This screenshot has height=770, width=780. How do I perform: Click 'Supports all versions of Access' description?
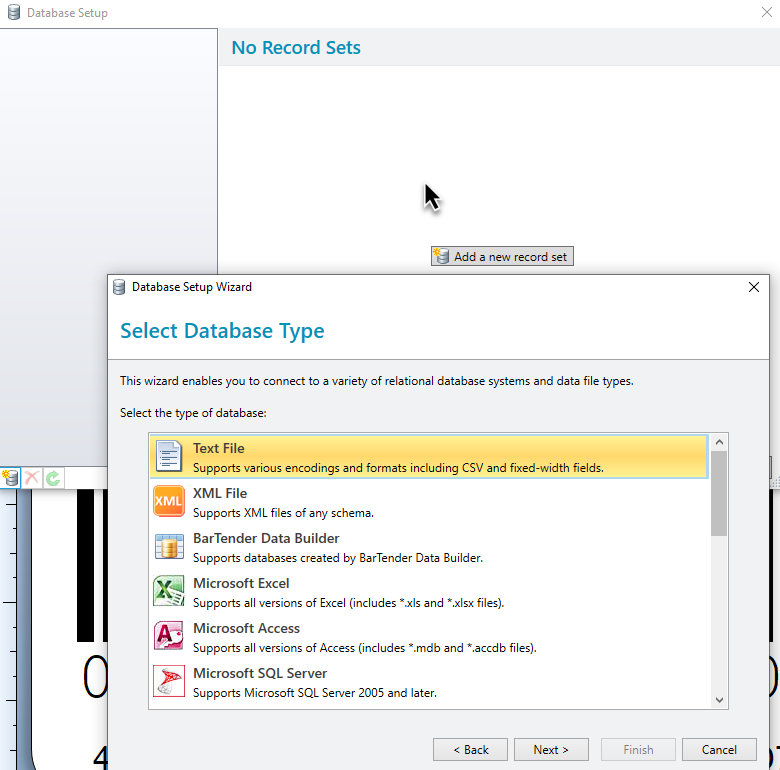point(365,648)
